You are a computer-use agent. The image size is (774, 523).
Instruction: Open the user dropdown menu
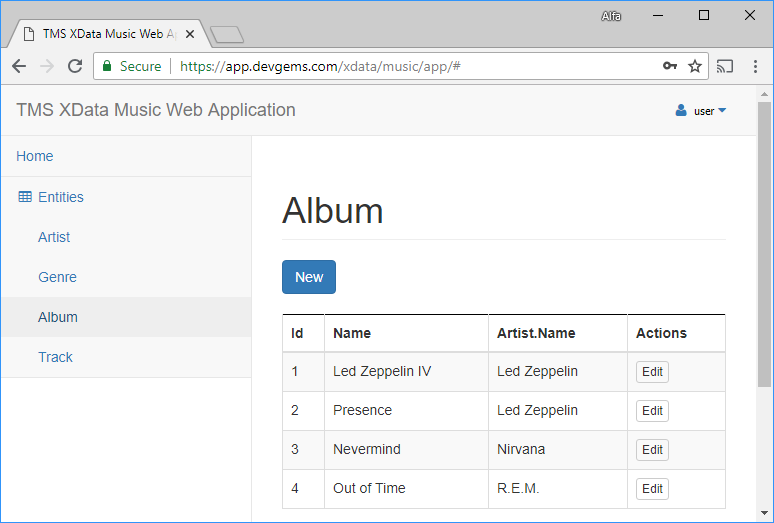pyautogui.click(x=702, y=111)
